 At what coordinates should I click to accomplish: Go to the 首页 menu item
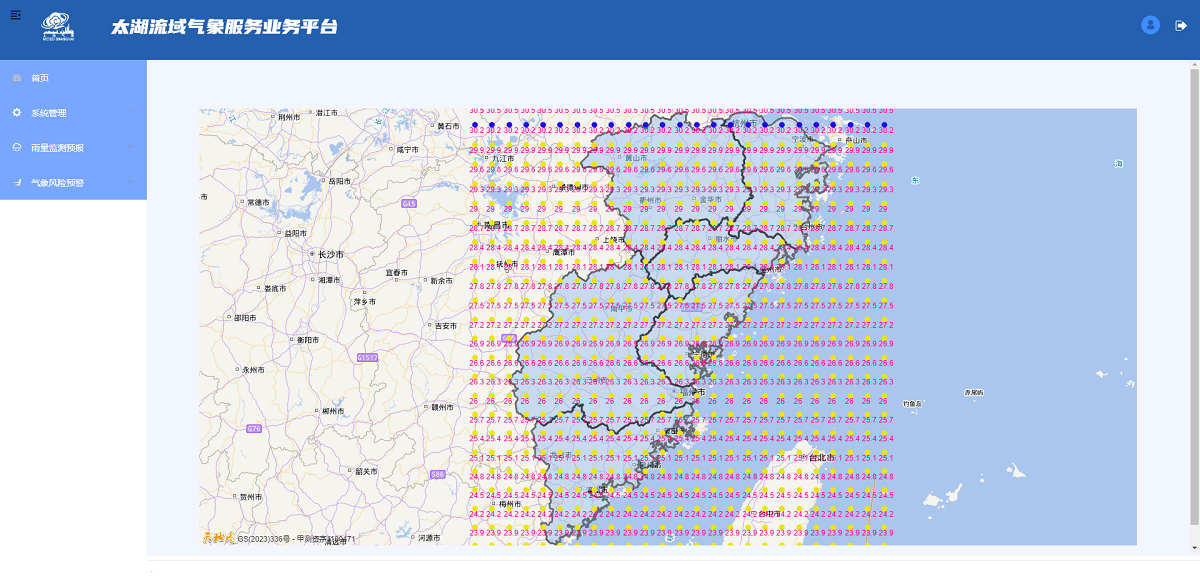point(40,78)
